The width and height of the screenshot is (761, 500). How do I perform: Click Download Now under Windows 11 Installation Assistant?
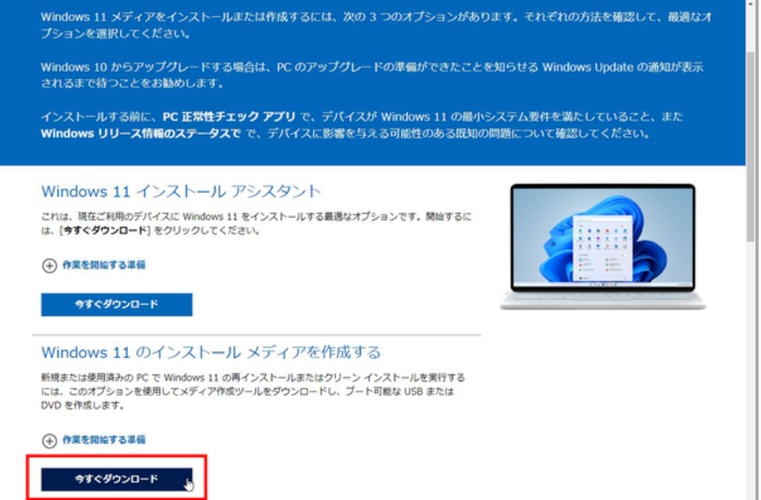116,304
